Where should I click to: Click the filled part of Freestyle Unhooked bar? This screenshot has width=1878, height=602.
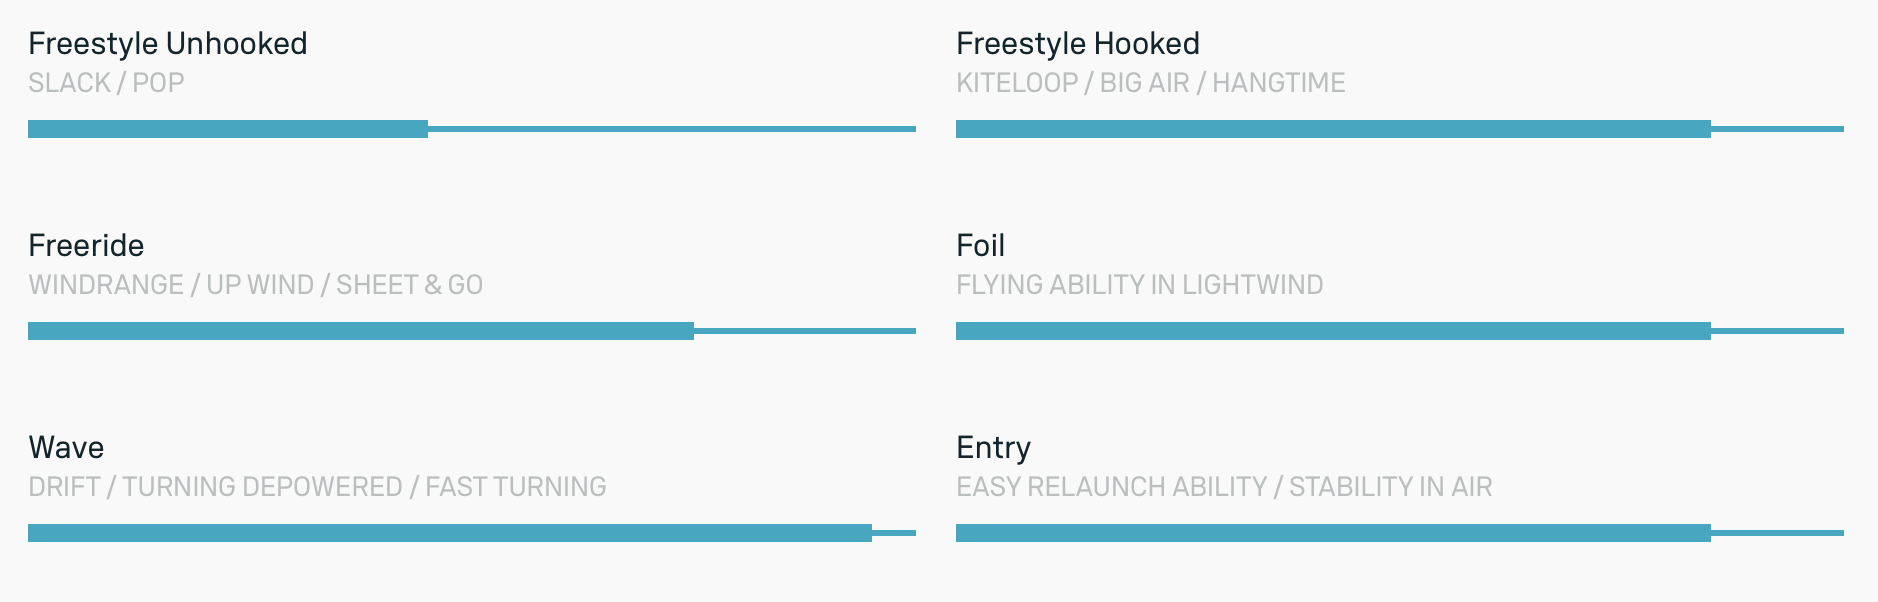228,129
